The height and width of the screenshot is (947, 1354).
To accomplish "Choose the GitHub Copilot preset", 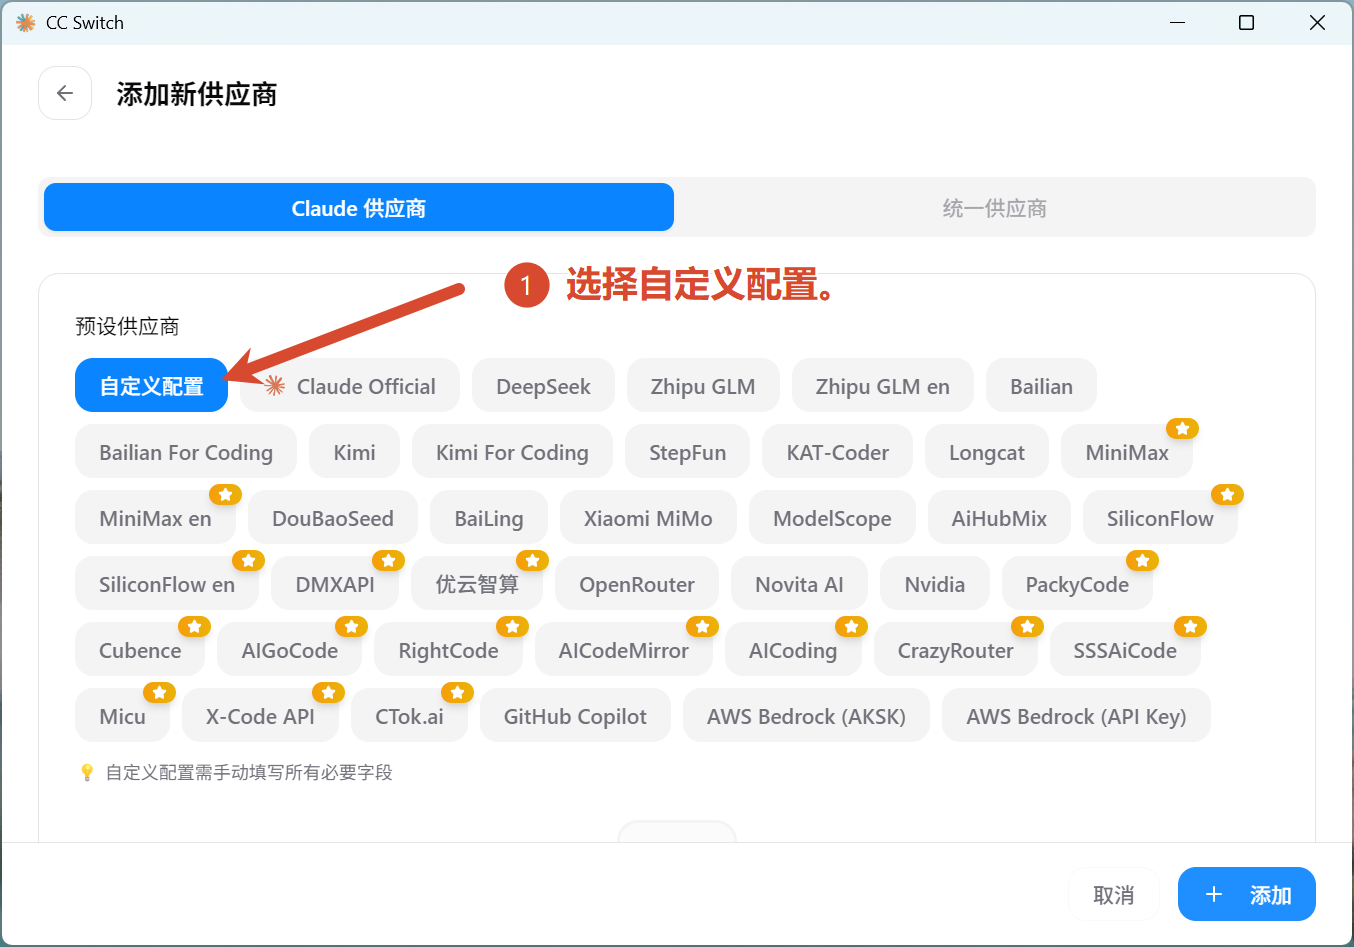I will tap(575, 715).
